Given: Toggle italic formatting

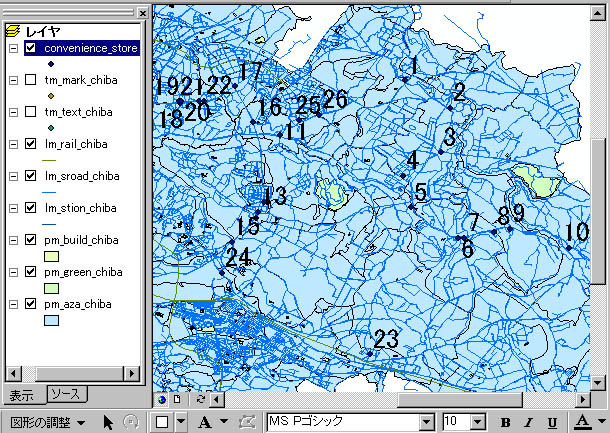Looking at the screenshot, I should tap(529, 422).
